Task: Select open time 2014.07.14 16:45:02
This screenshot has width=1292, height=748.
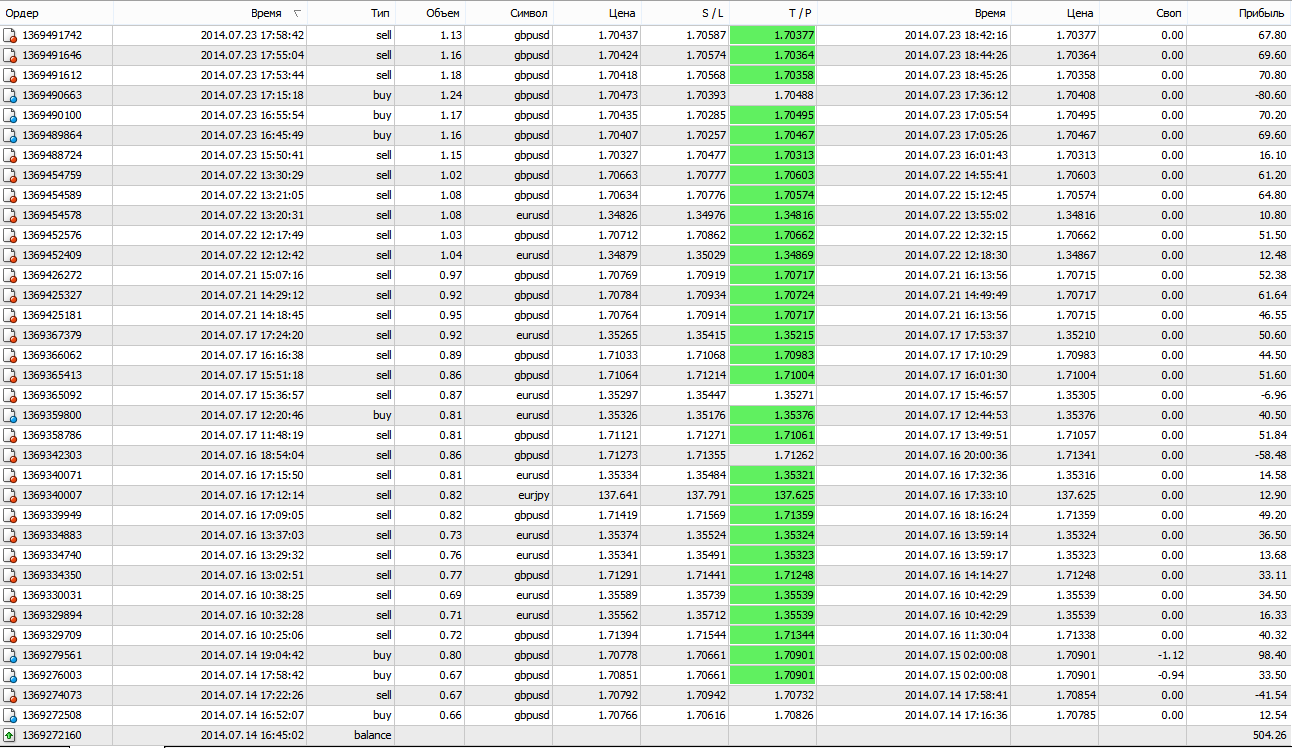Action: [x=252, y=735]
